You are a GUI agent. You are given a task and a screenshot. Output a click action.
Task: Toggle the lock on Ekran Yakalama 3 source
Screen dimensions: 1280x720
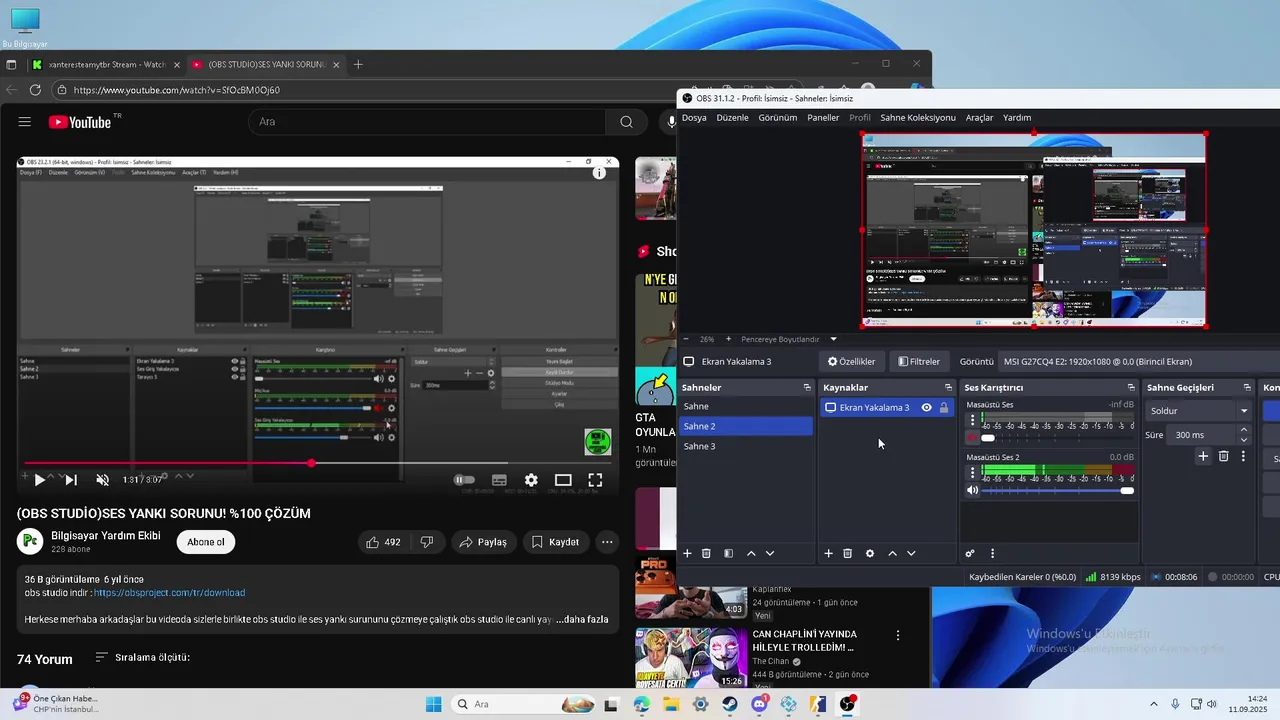944,408
